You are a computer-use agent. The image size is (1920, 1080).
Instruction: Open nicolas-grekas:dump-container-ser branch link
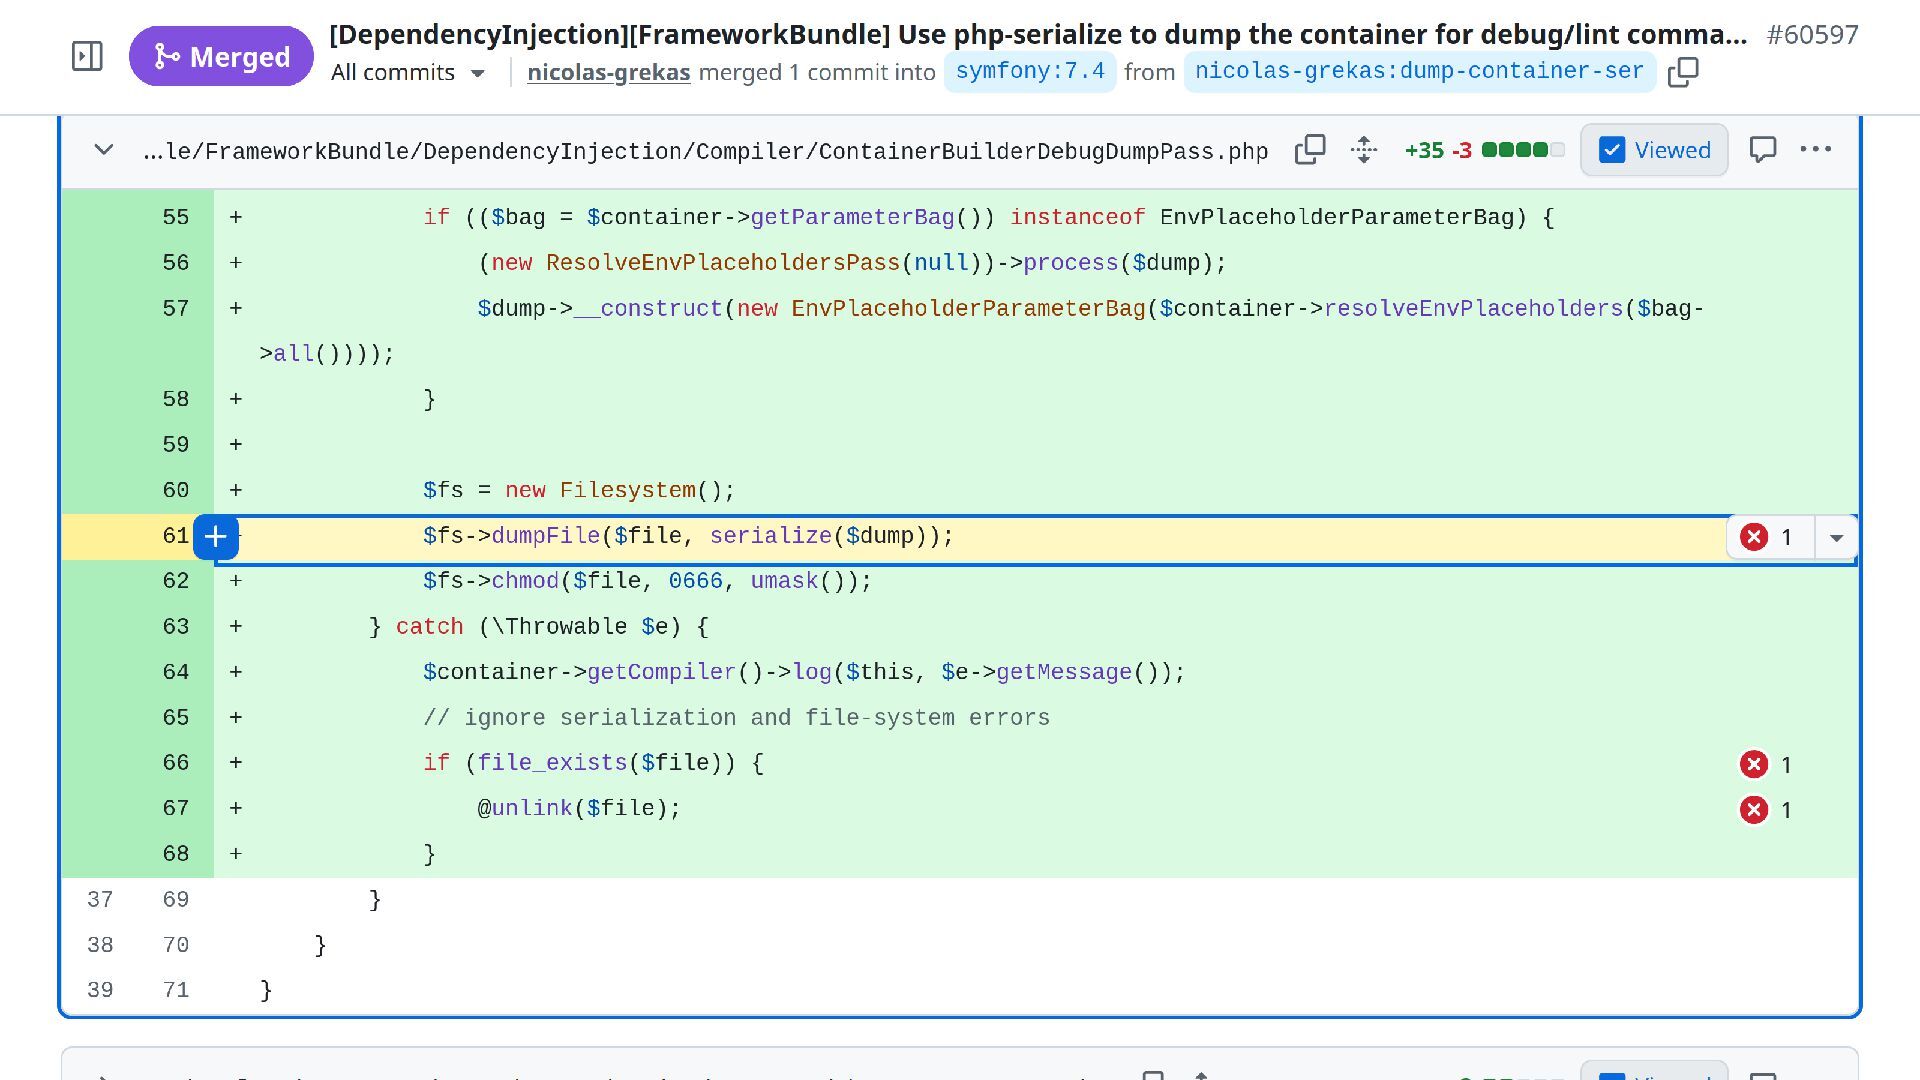pyautogui.click(x=1418, y=72)
